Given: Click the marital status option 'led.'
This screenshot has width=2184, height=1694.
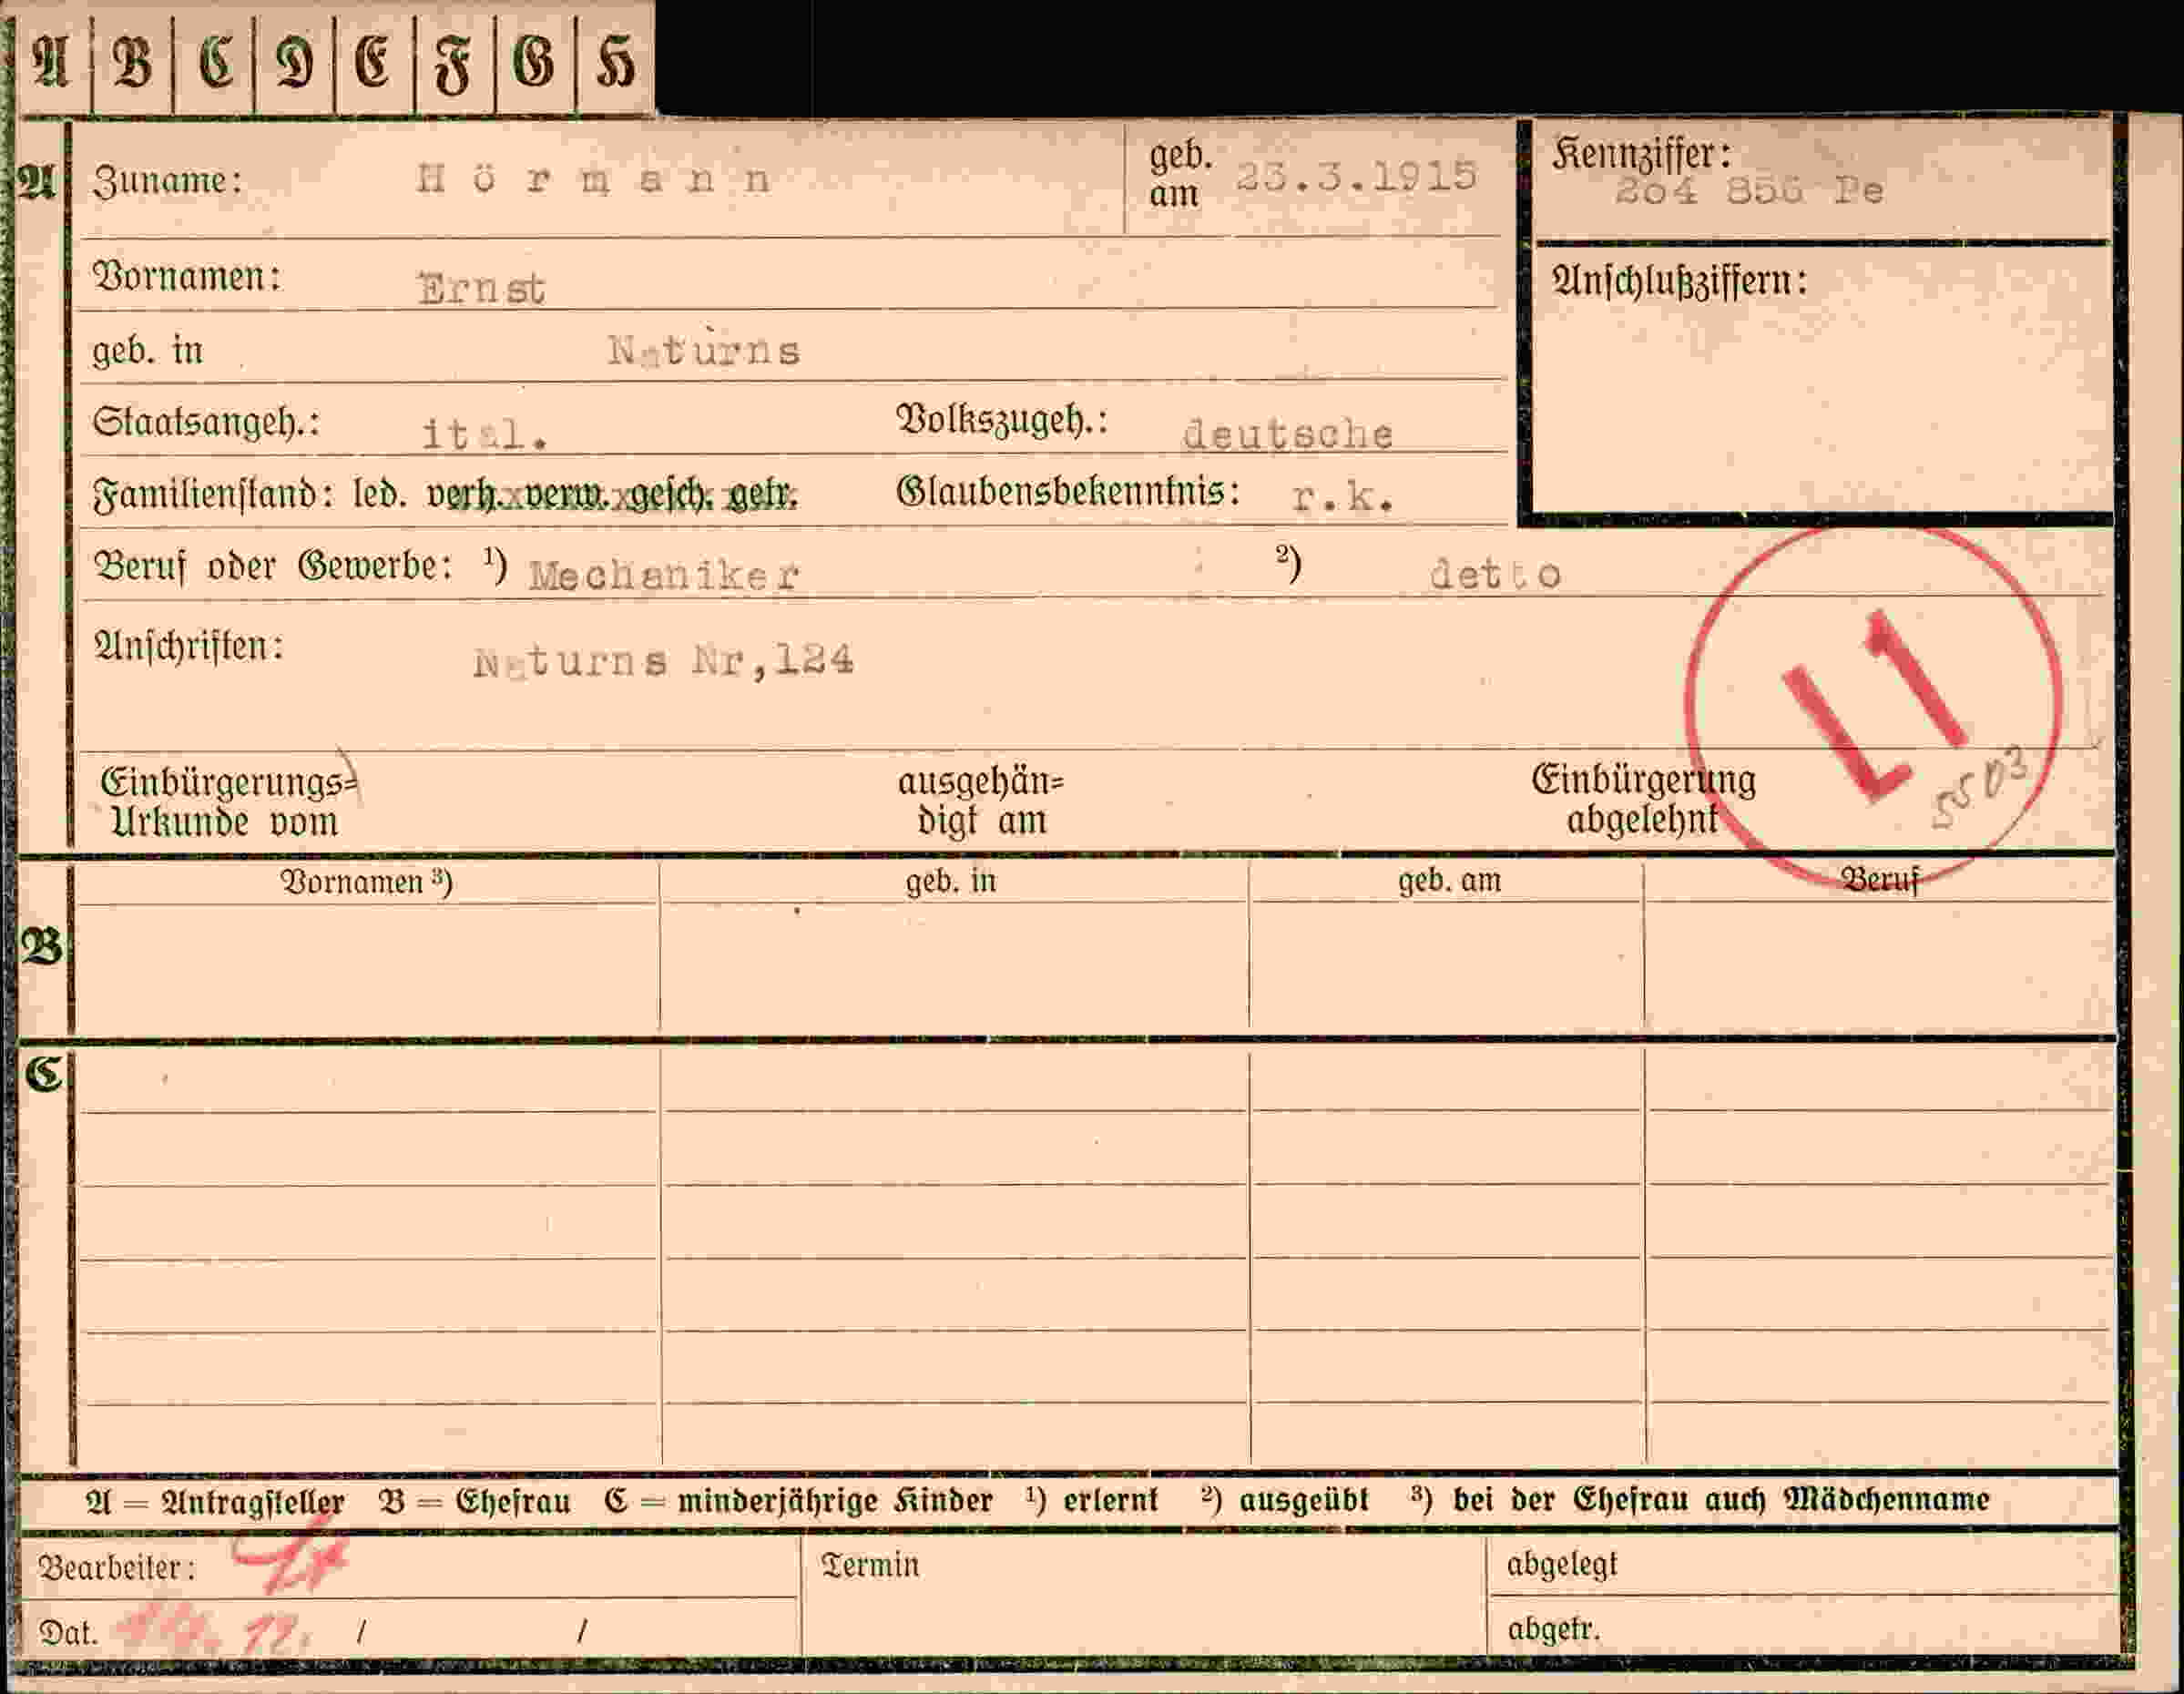Looking at the screenshot, I should (x=380, y=494).
